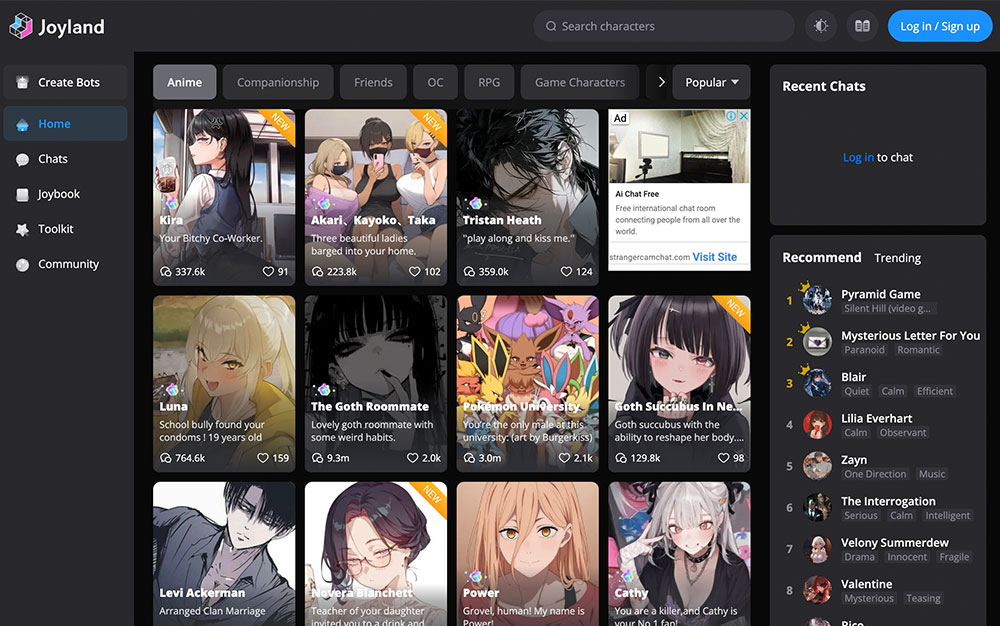Click the Chats bubble icon

pyautogui.click(x=22, y=159)
